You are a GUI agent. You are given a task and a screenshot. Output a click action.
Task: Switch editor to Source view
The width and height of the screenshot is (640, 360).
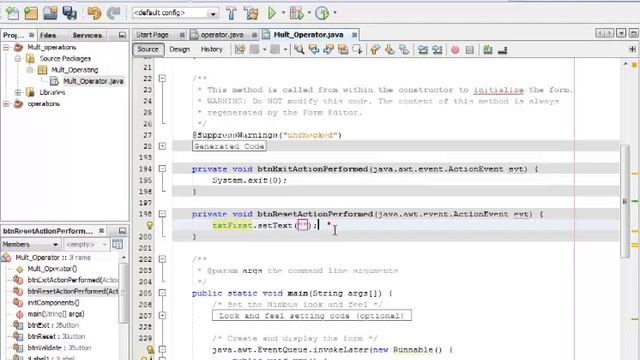pos(148,49)
